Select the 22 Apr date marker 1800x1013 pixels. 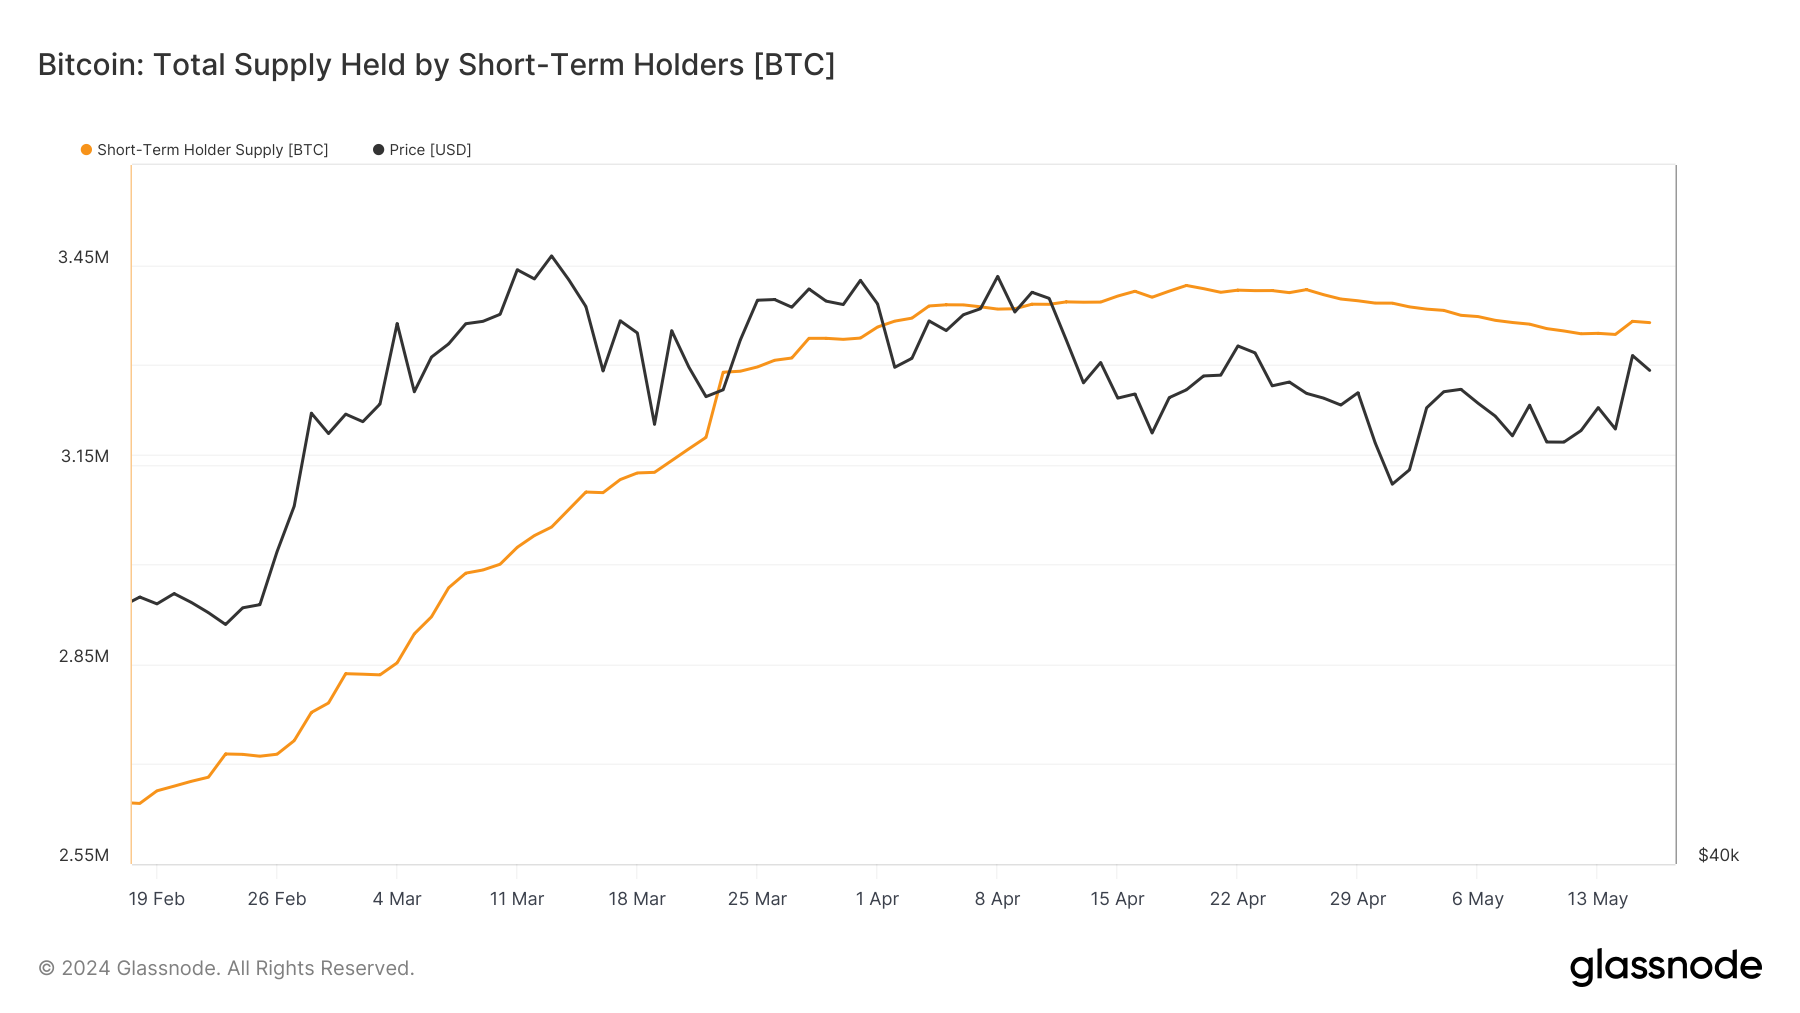click(x=1237, y=899)
